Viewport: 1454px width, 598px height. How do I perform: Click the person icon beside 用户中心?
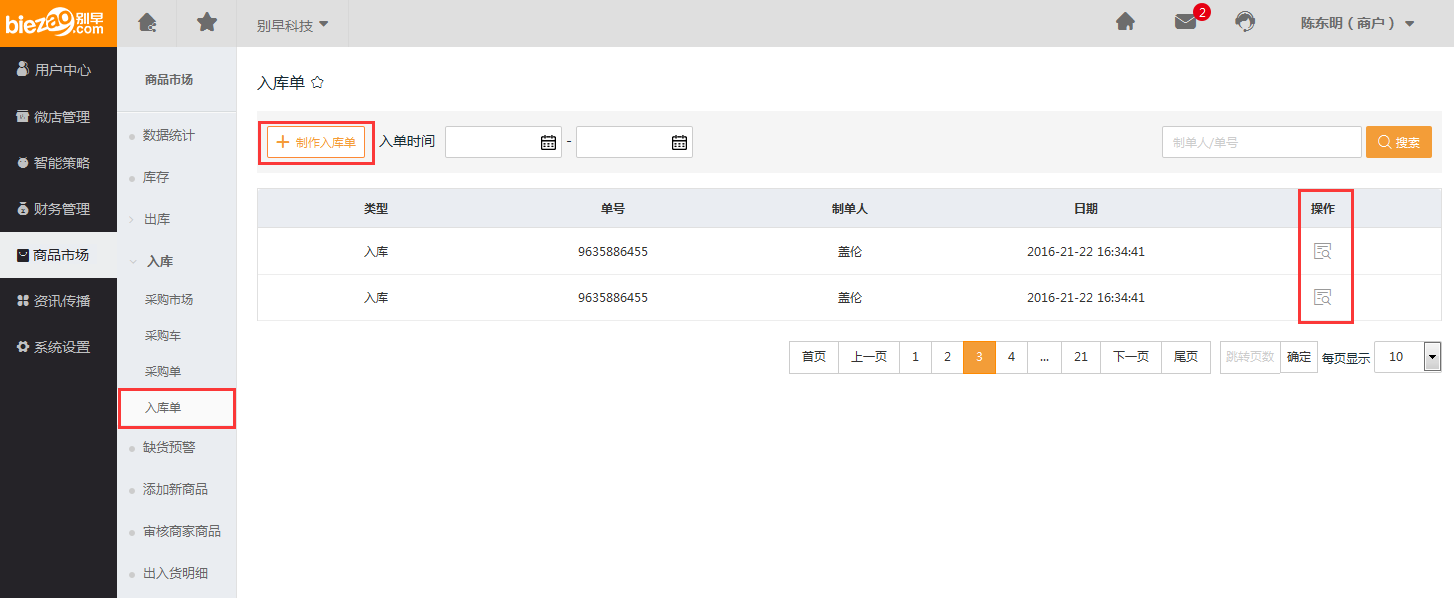22,70
